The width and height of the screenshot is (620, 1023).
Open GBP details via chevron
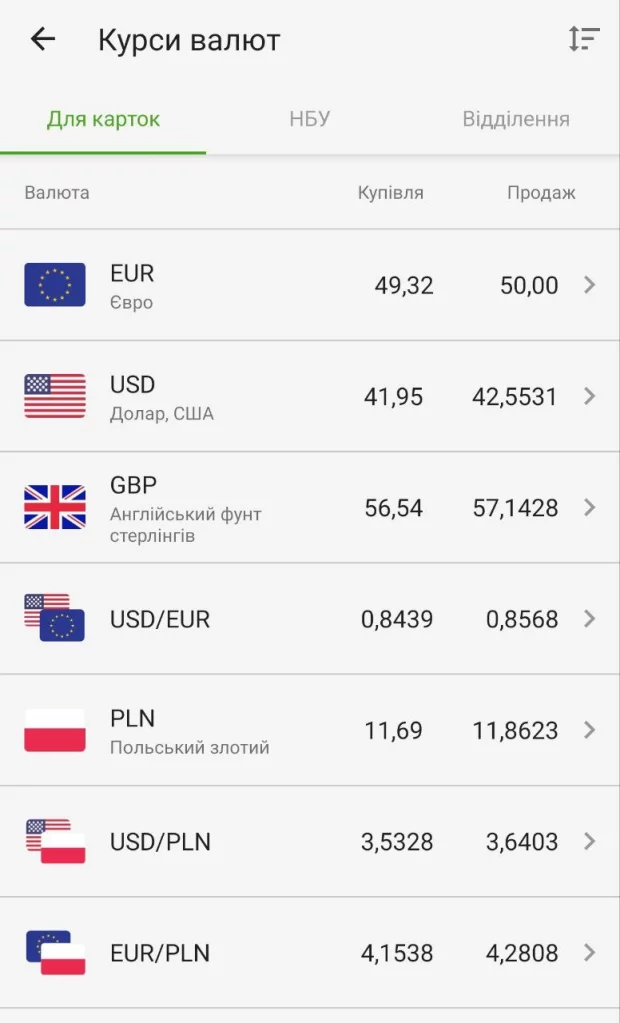coord(589,507)
